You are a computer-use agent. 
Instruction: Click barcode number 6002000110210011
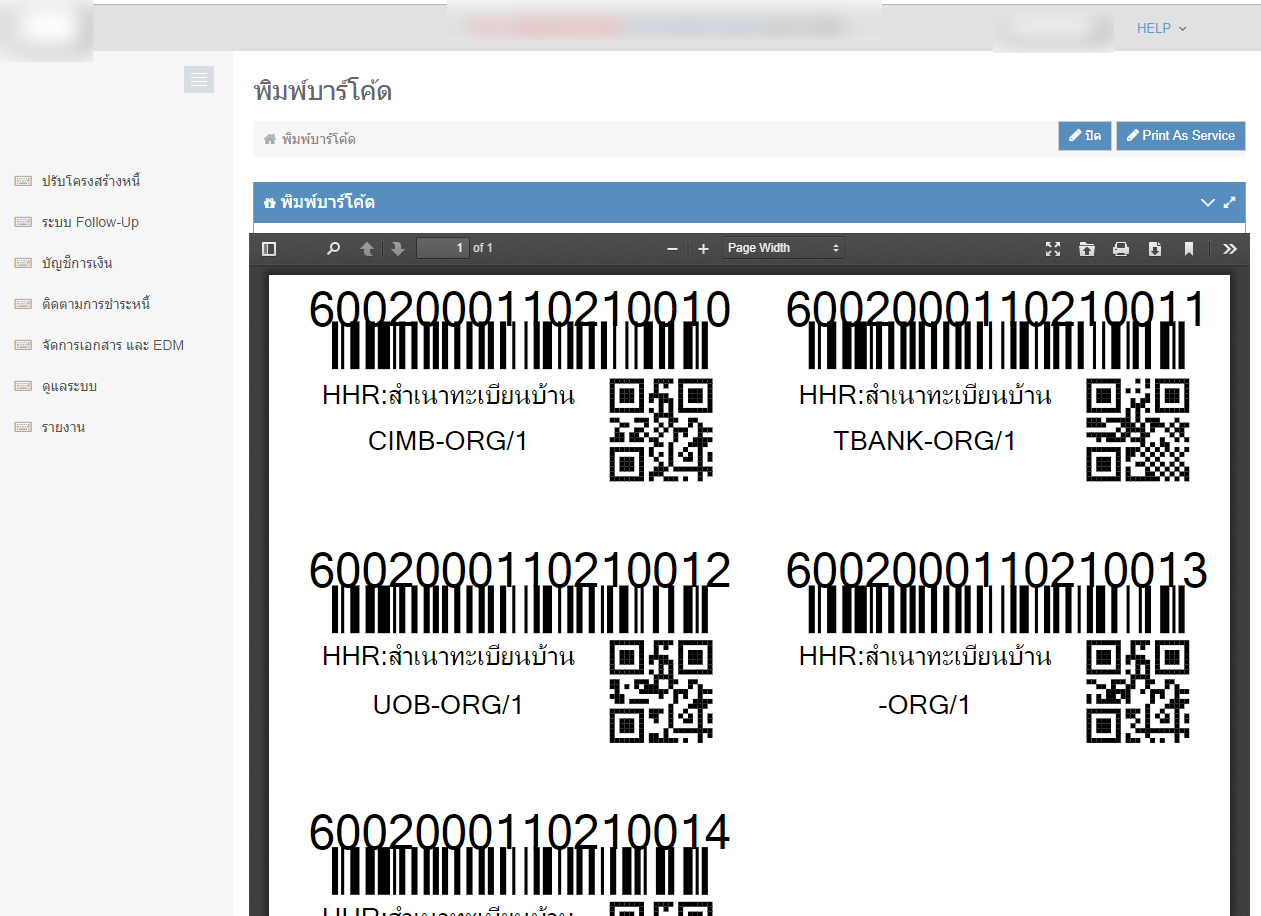(x=996, y=310)
